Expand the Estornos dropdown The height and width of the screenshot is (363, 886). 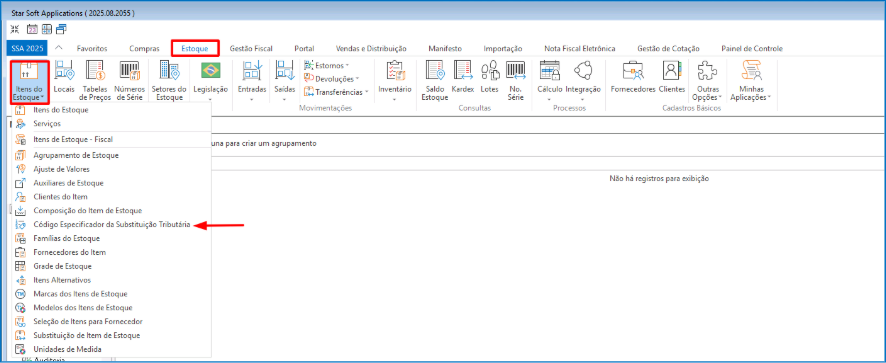[327, 65]
